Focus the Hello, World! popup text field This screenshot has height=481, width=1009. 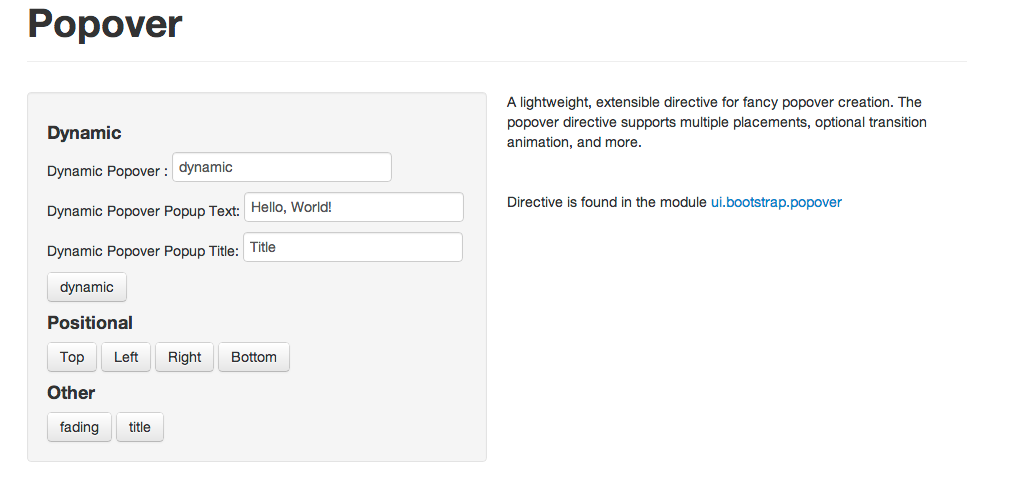[x=354, y=207]
